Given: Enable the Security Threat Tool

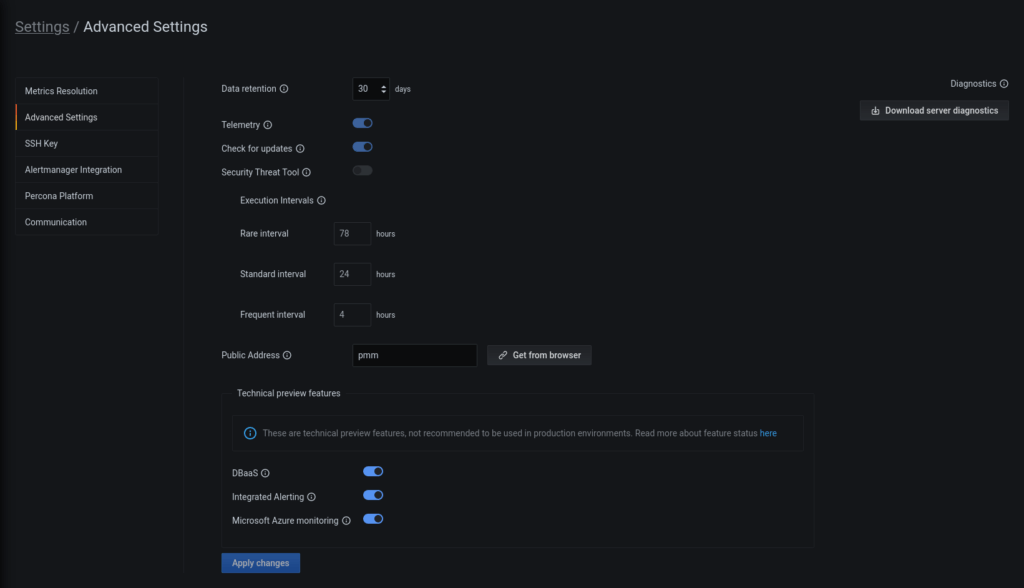Looking at the screenshot, I should tap(362, 170).
